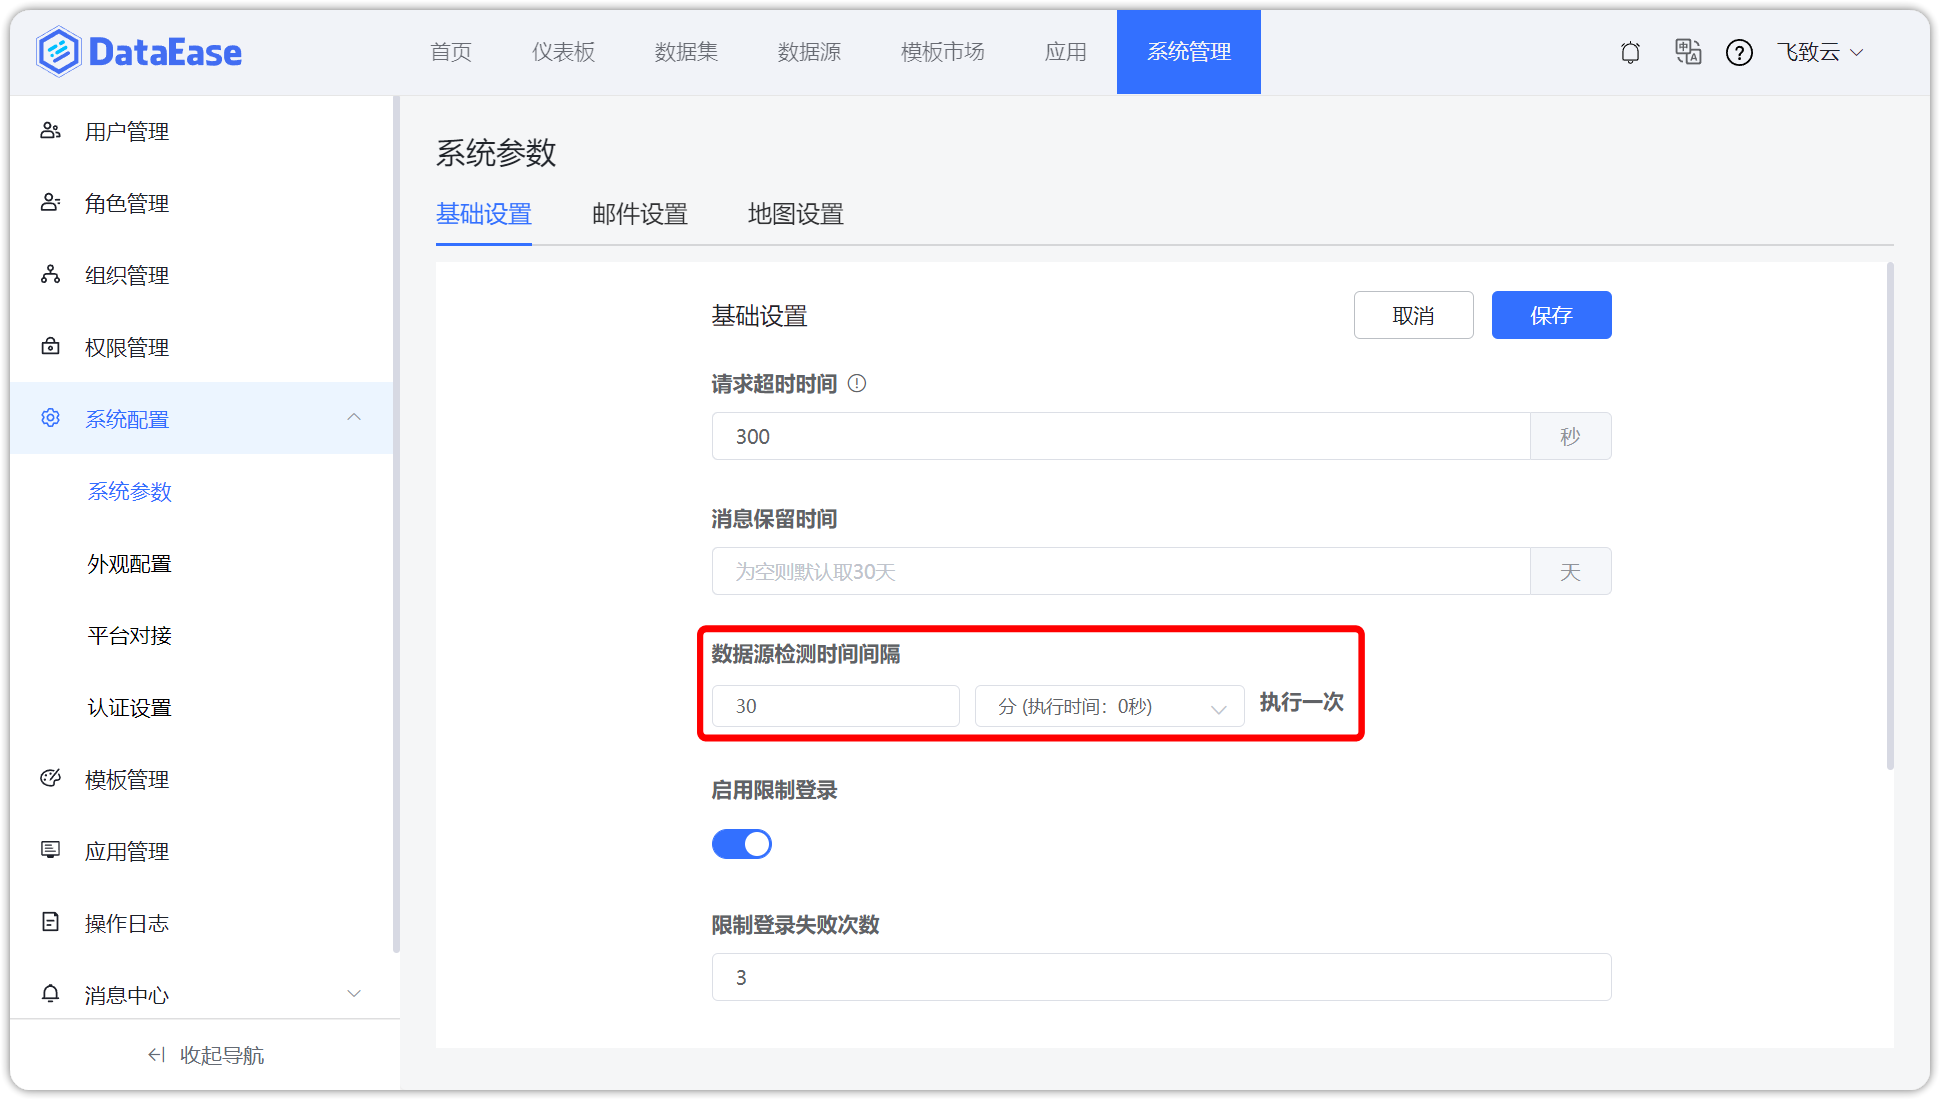The width and height of the screenshot is (1940, 1100).
Task: Open 用户管理 in the sidebar
Action: pyautogui.click(x=126, y=132)
